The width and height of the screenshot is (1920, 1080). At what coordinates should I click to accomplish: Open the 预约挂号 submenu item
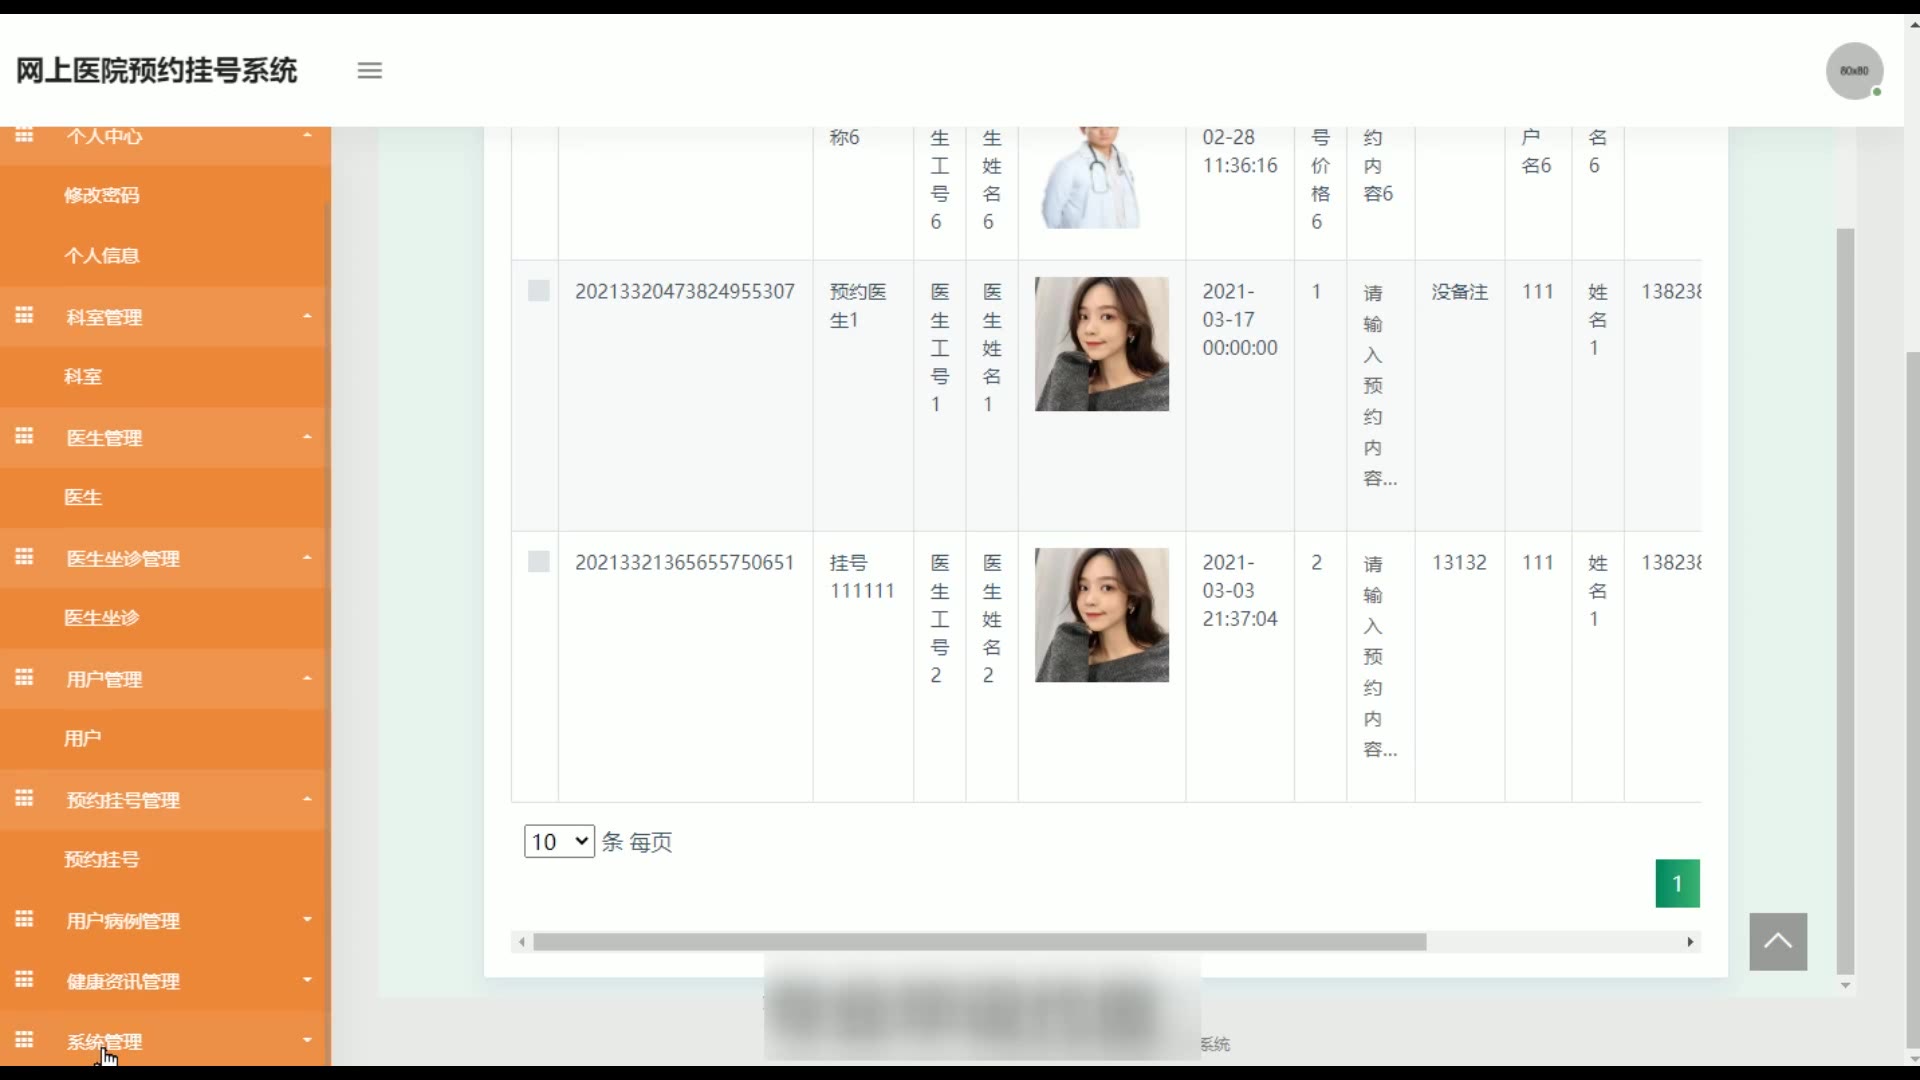click(x=102, y=859)
